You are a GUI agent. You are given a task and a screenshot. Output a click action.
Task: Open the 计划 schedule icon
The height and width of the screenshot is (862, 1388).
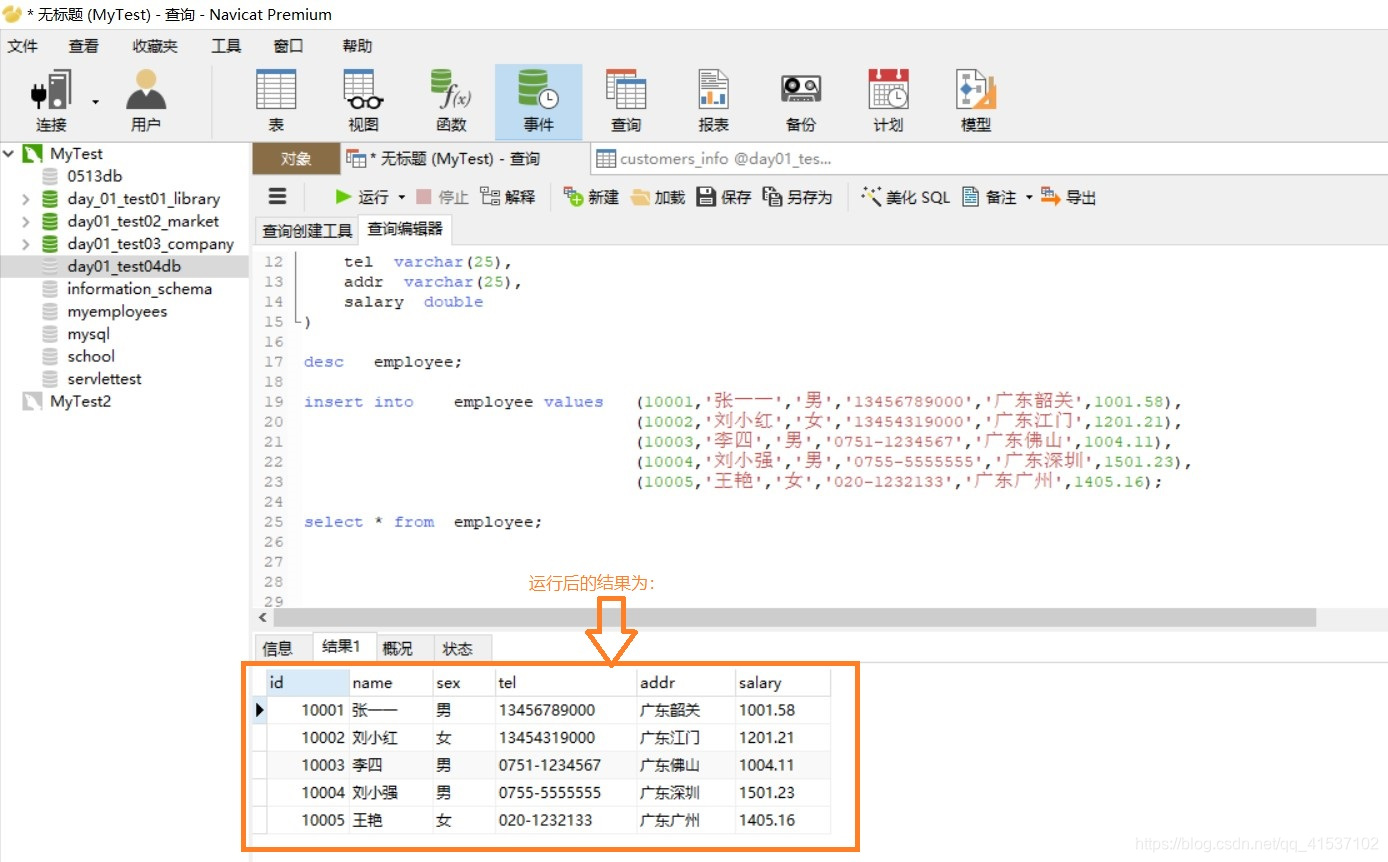pos(888,101)
